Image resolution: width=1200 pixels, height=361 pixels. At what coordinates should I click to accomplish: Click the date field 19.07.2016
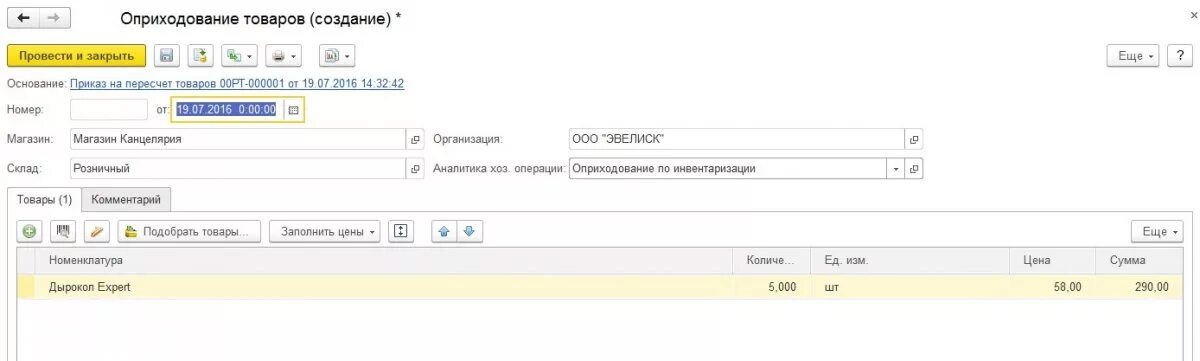(229, 110)
